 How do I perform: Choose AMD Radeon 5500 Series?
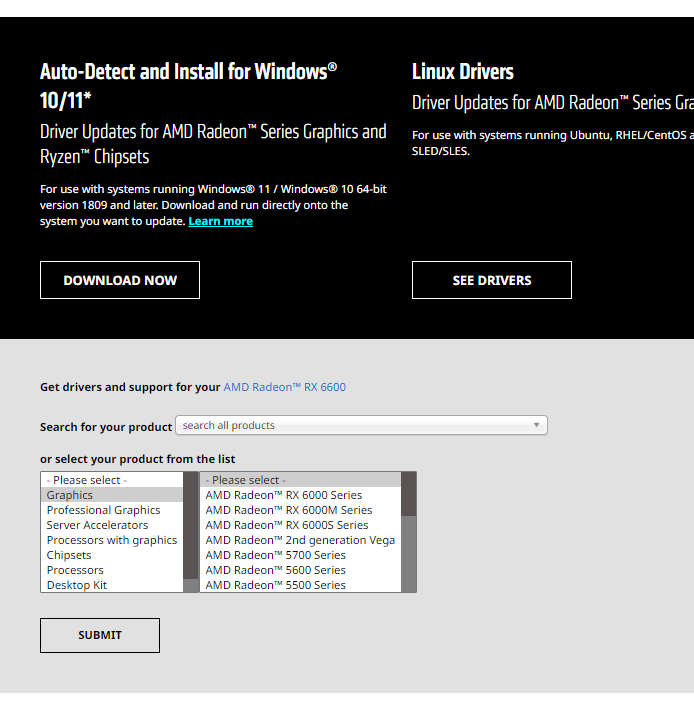click(300, 585)
